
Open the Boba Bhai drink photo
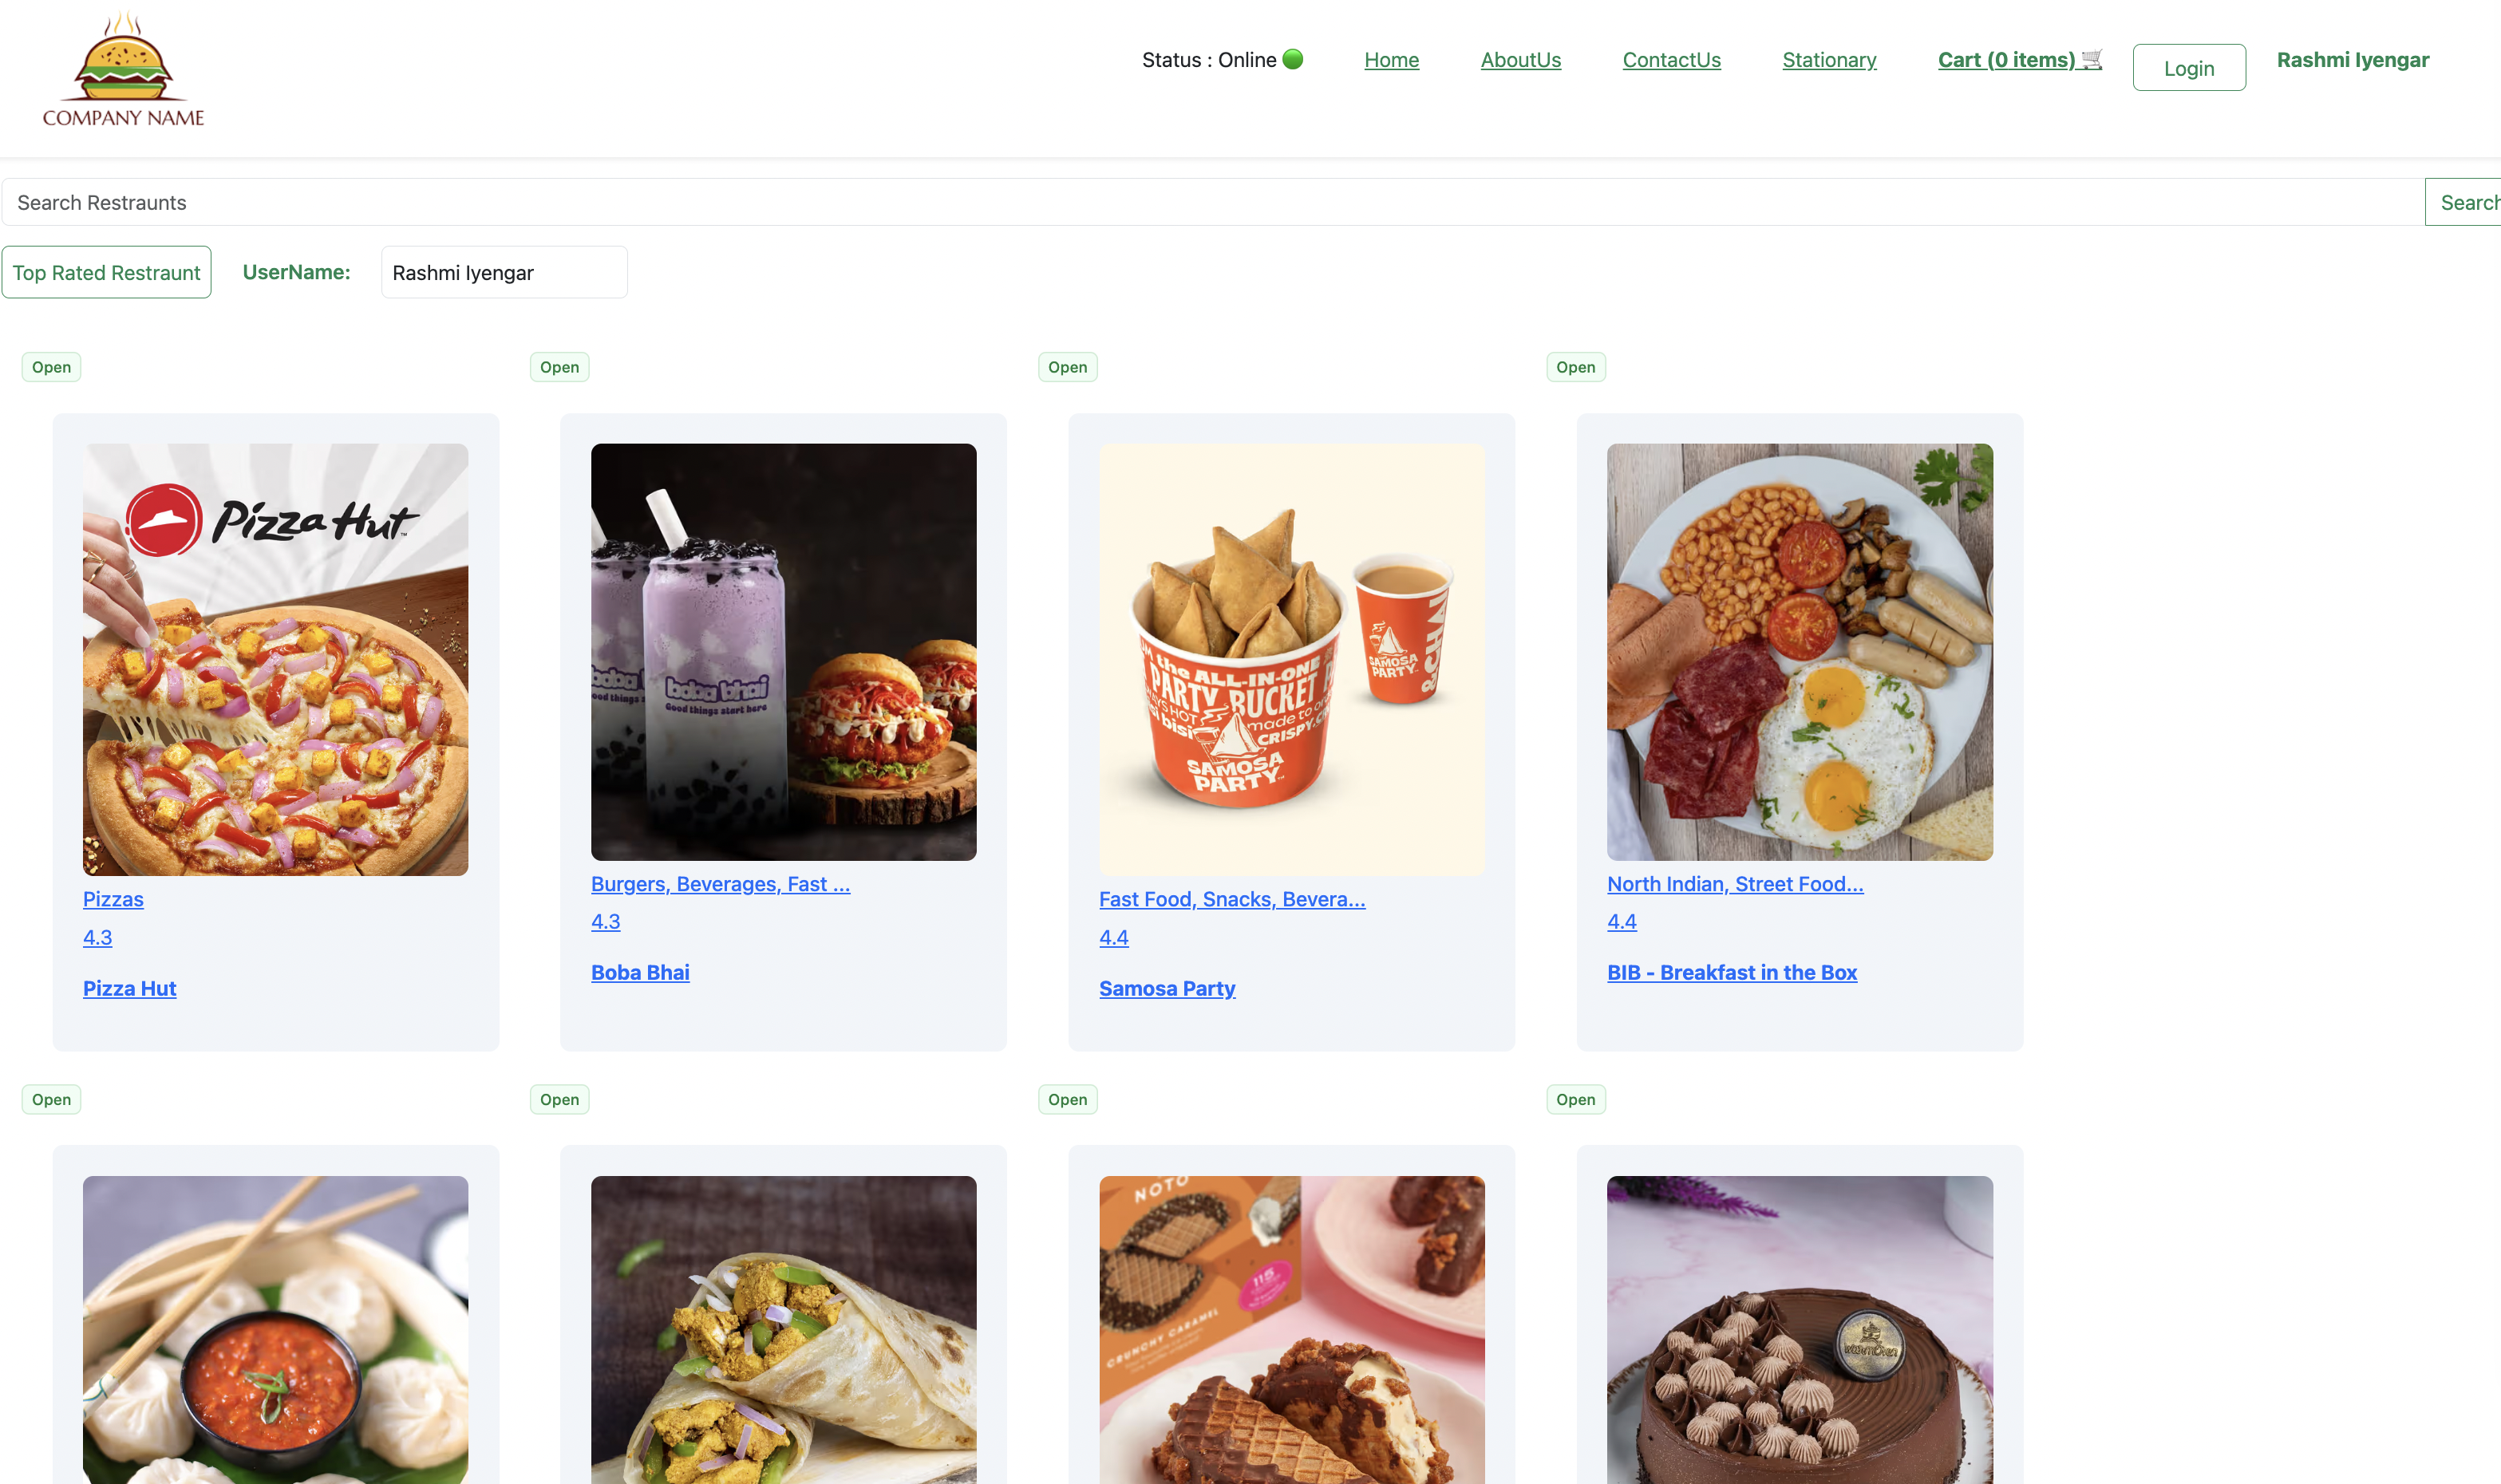pyautogui.click(x=783, y=651)
